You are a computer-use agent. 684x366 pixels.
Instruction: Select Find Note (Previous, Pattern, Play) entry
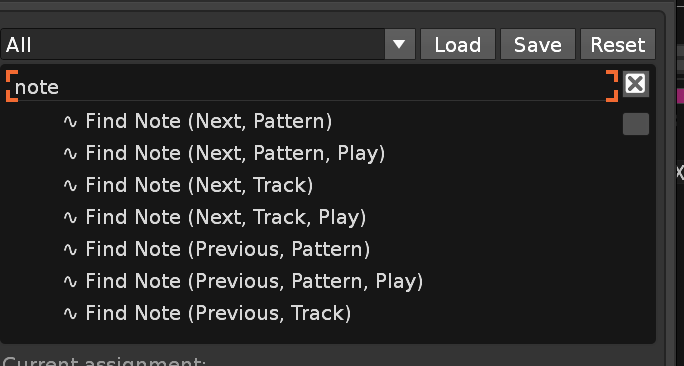(x=254, y=281)
